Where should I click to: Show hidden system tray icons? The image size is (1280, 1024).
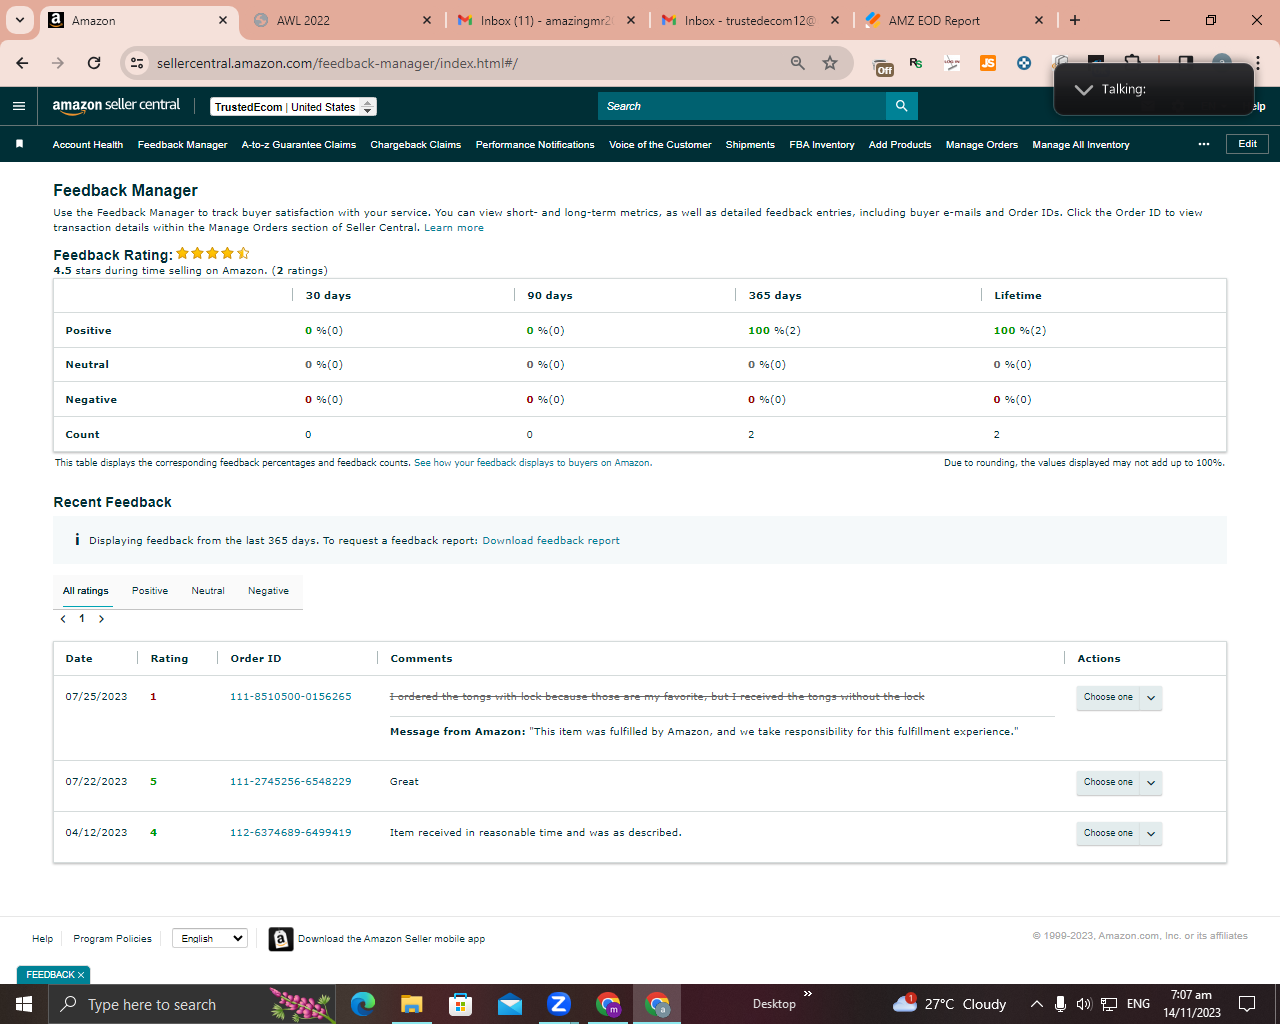[x=1037, y=1004]
